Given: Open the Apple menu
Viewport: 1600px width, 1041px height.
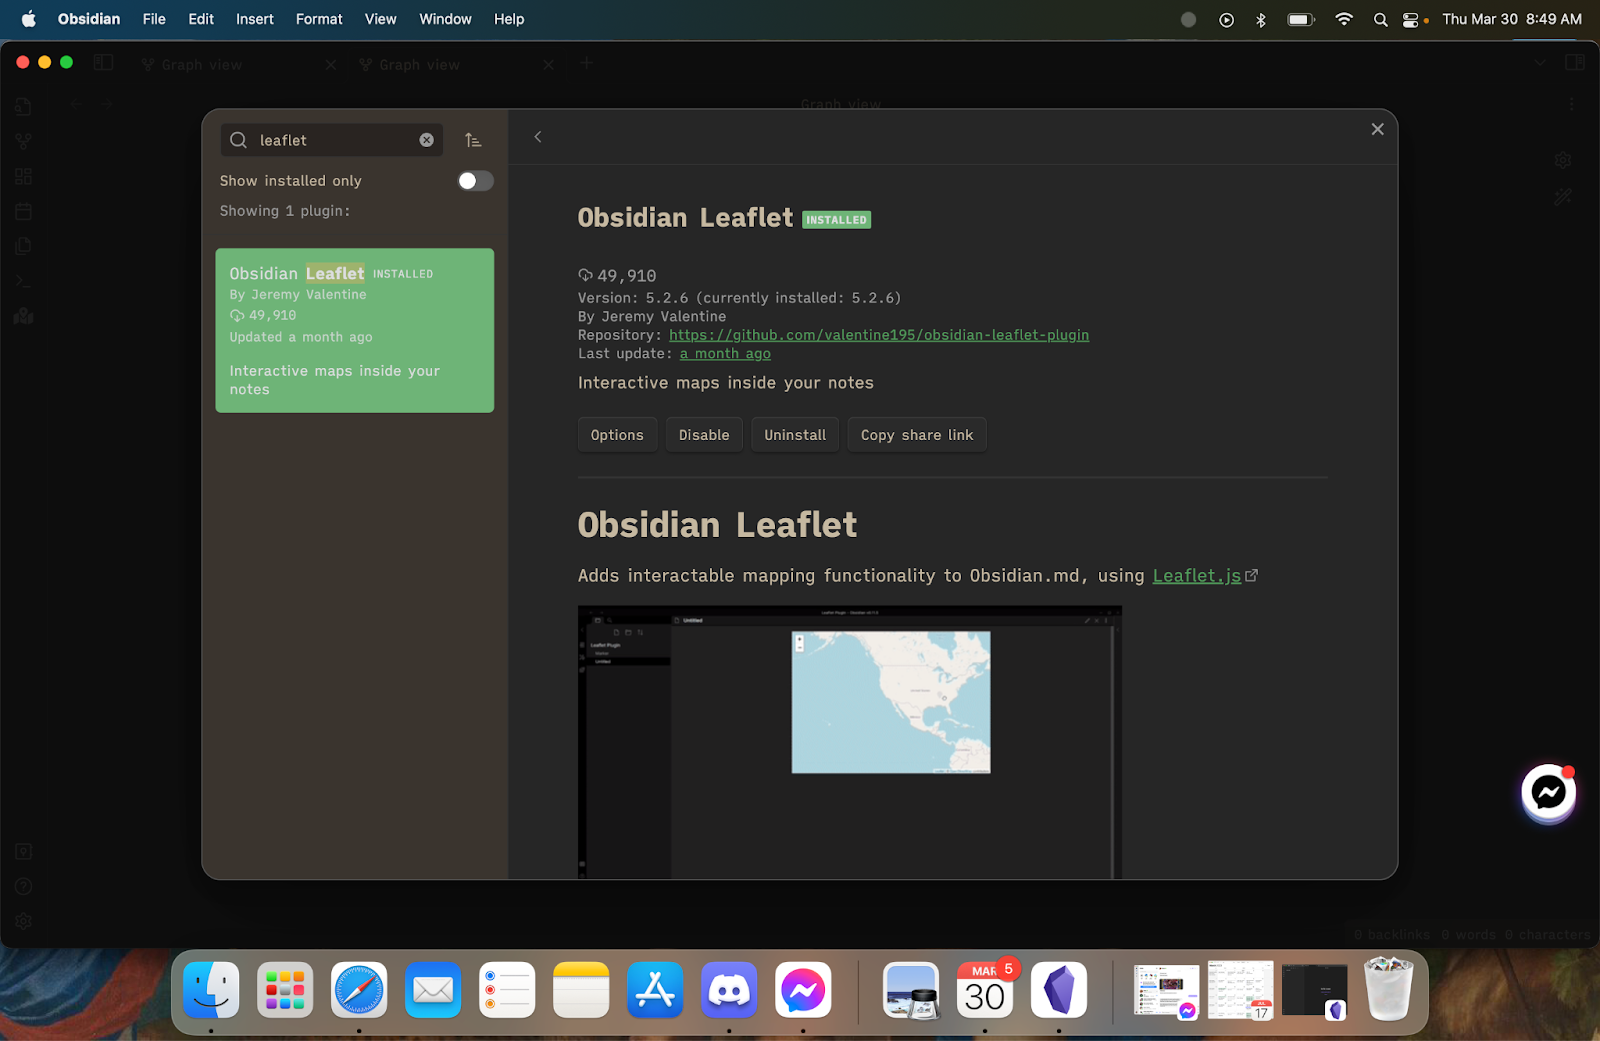Looking at the screenshot, I should (29, 19).
